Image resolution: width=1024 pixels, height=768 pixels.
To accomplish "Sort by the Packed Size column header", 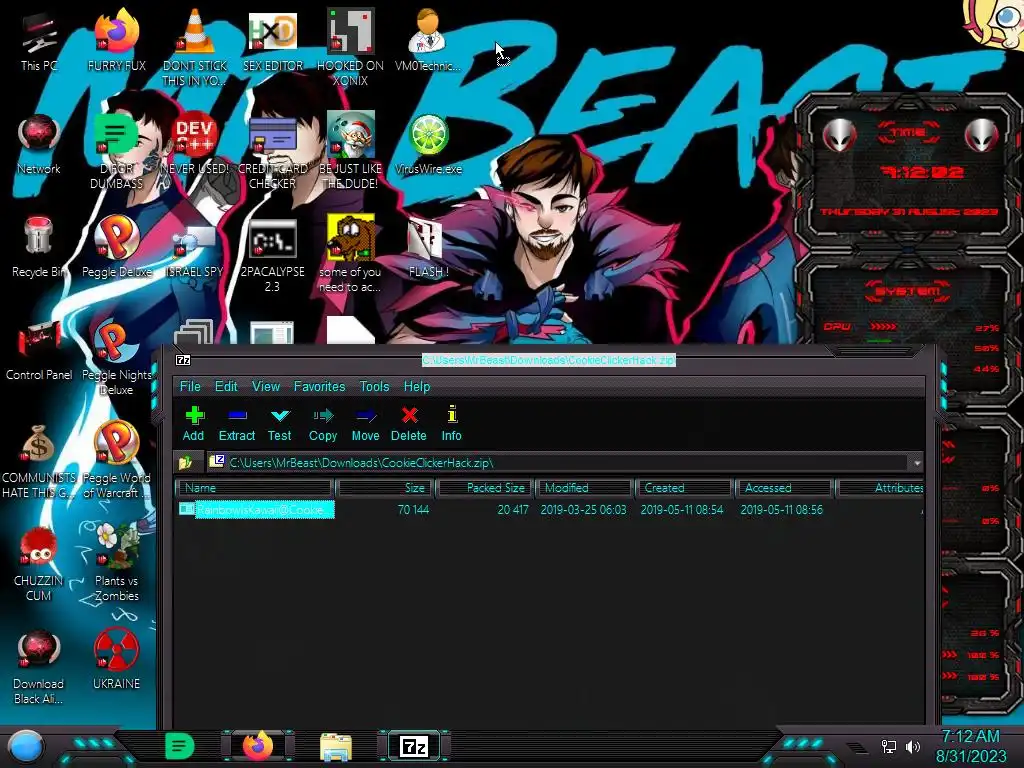I will coord(485,488).
